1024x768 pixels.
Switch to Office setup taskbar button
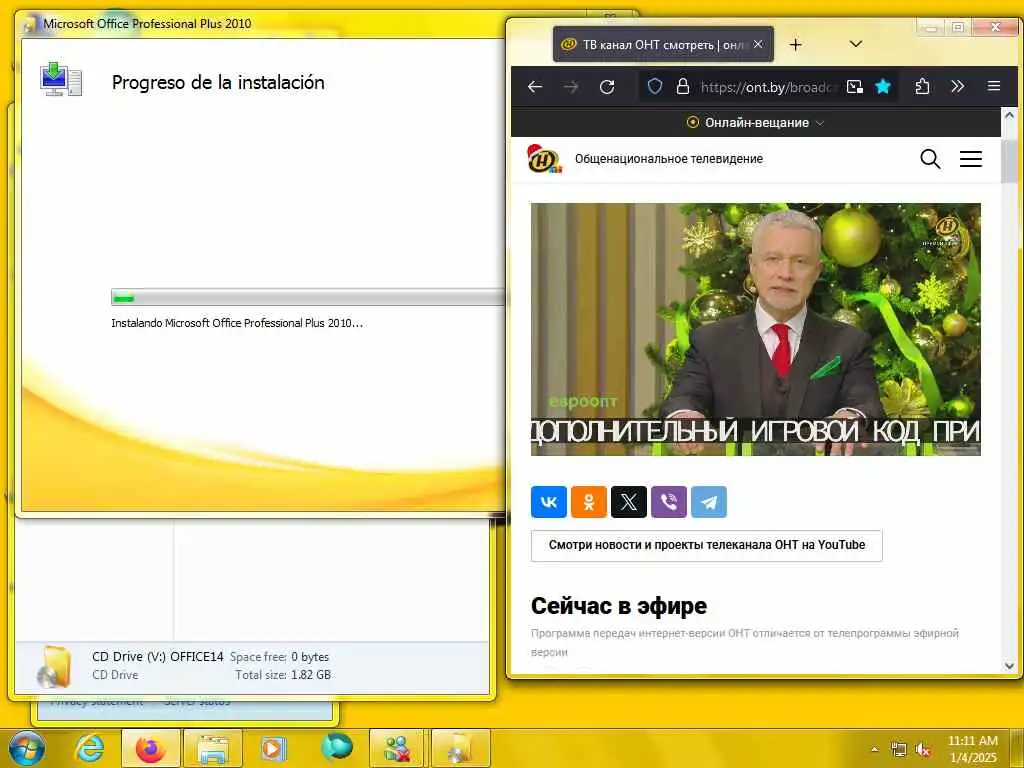tap(460, 748)
